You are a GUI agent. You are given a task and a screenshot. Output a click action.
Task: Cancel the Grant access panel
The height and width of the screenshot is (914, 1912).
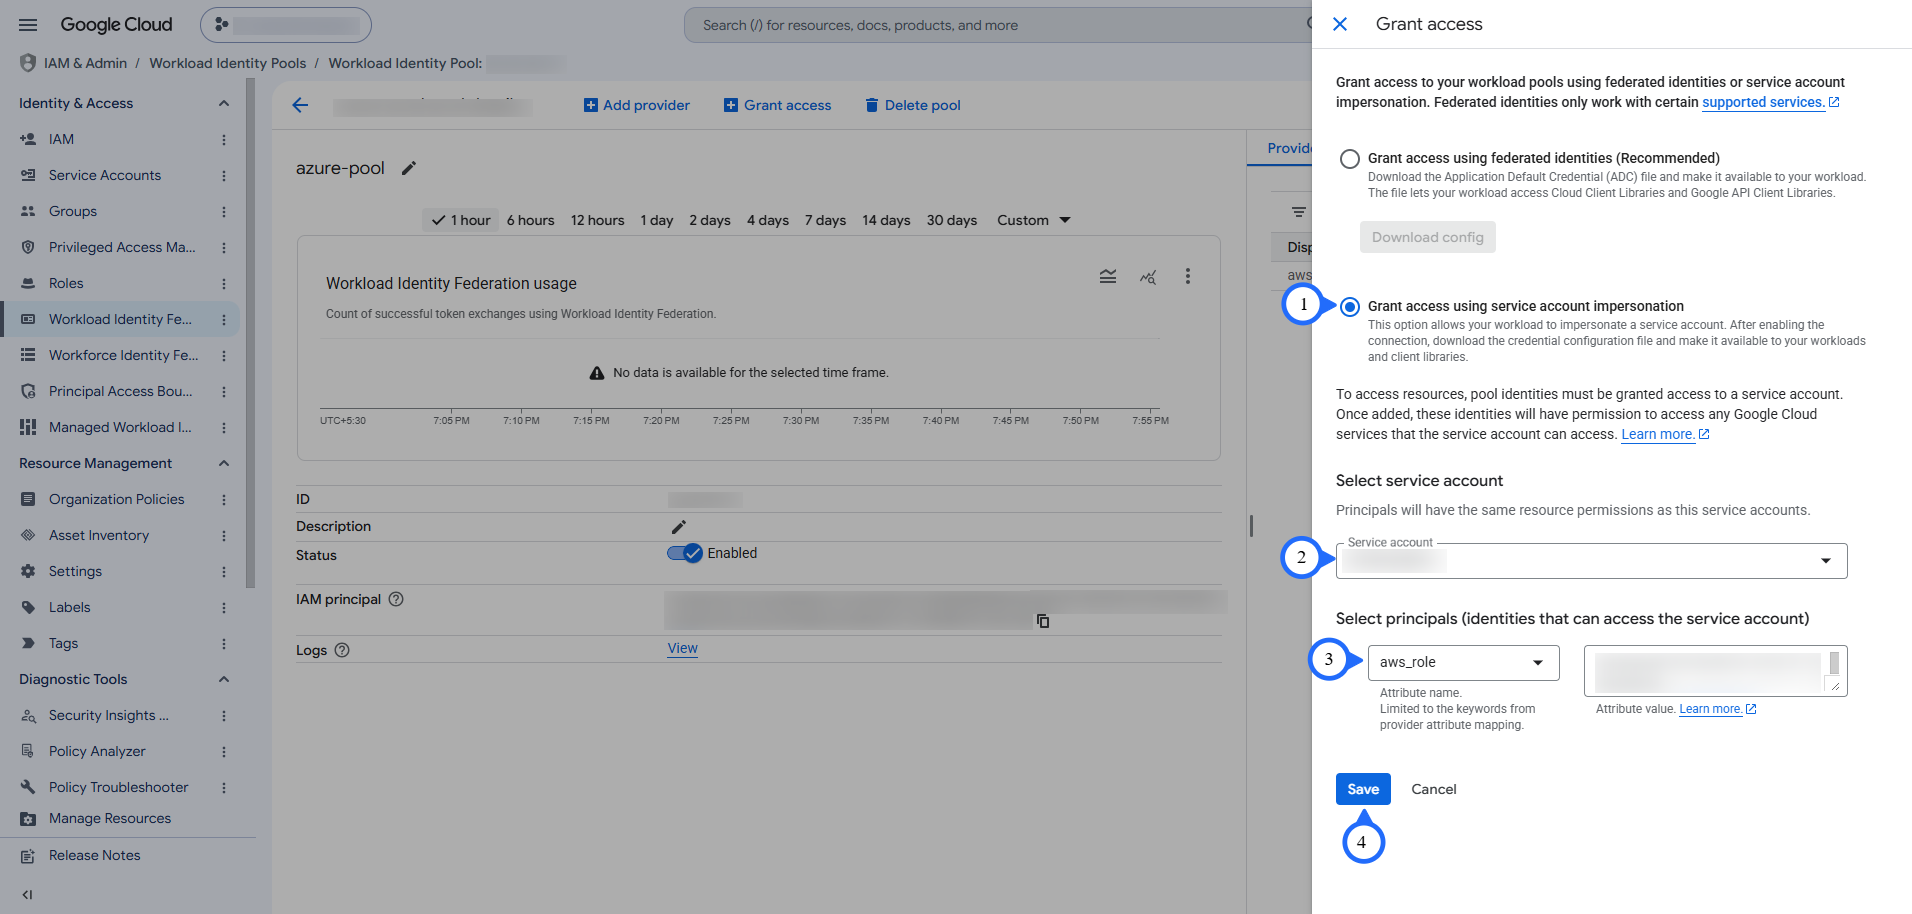[1434, 789]
